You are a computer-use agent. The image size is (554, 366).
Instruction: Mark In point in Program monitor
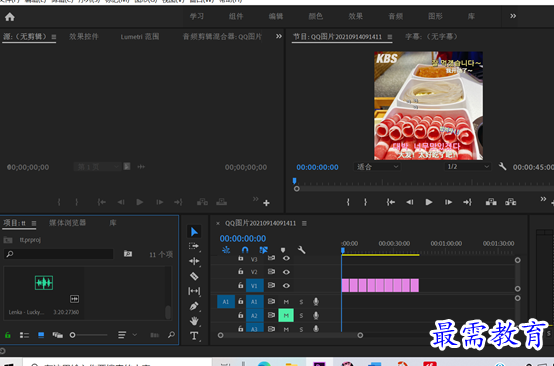click(x=348, y=202)
